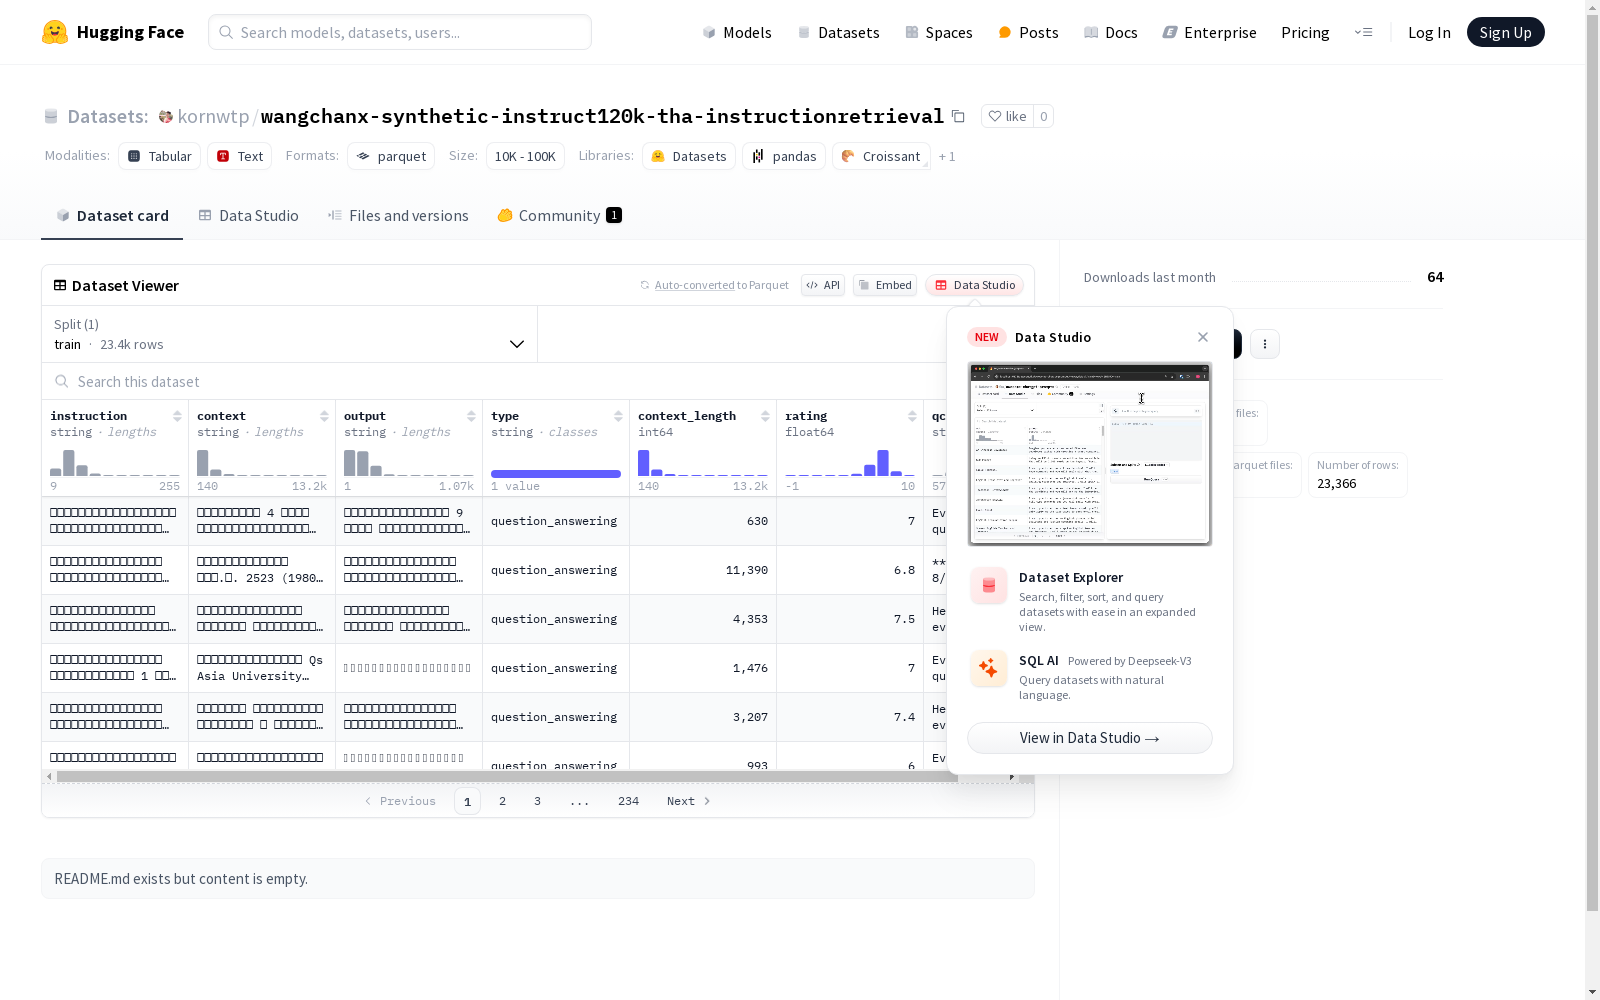Viewport: 1600px width, 1000px height.
Task: Click the Hugging Face logo icon
Action: [55, 32]
